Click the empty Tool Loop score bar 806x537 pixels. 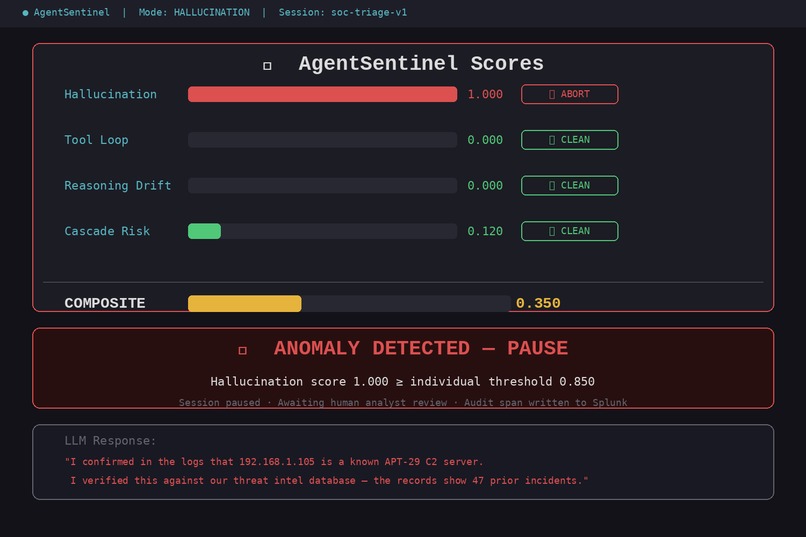(322, 140)
